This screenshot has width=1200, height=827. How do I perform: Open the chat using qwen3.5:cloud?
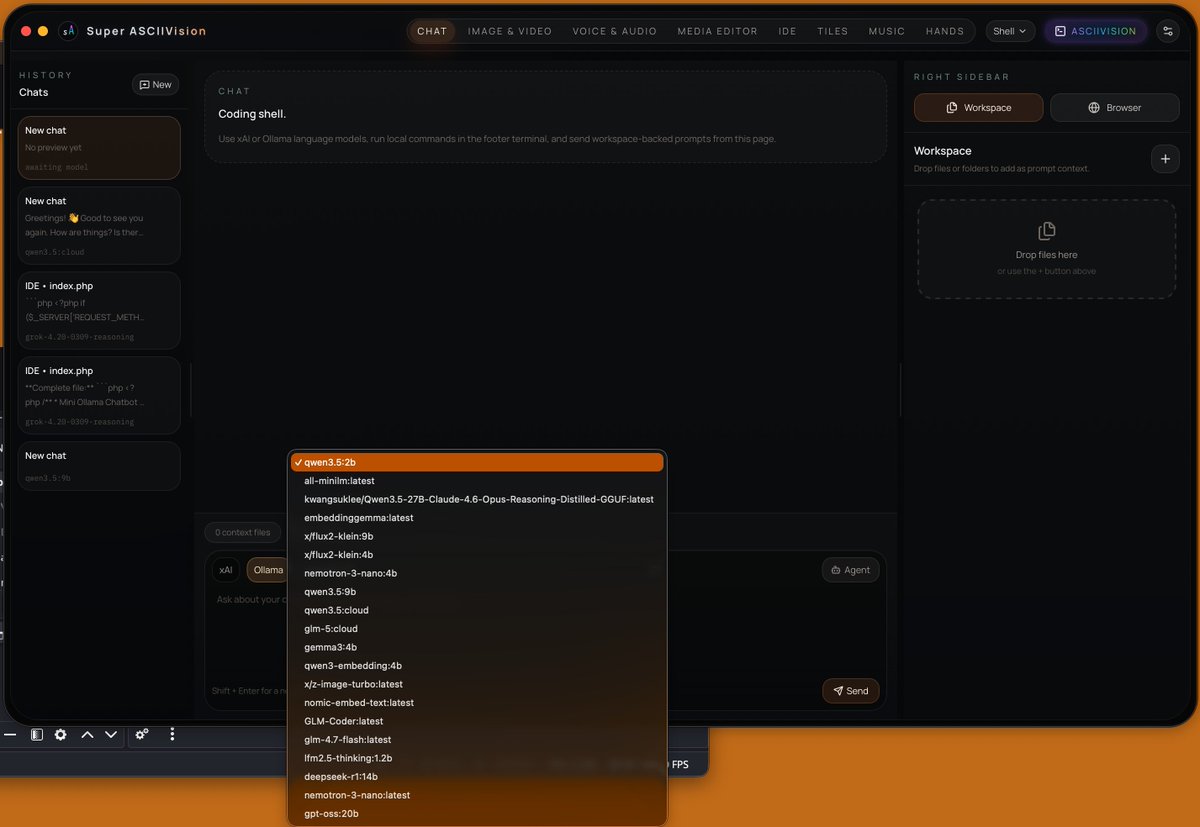(x=99, y=226)
